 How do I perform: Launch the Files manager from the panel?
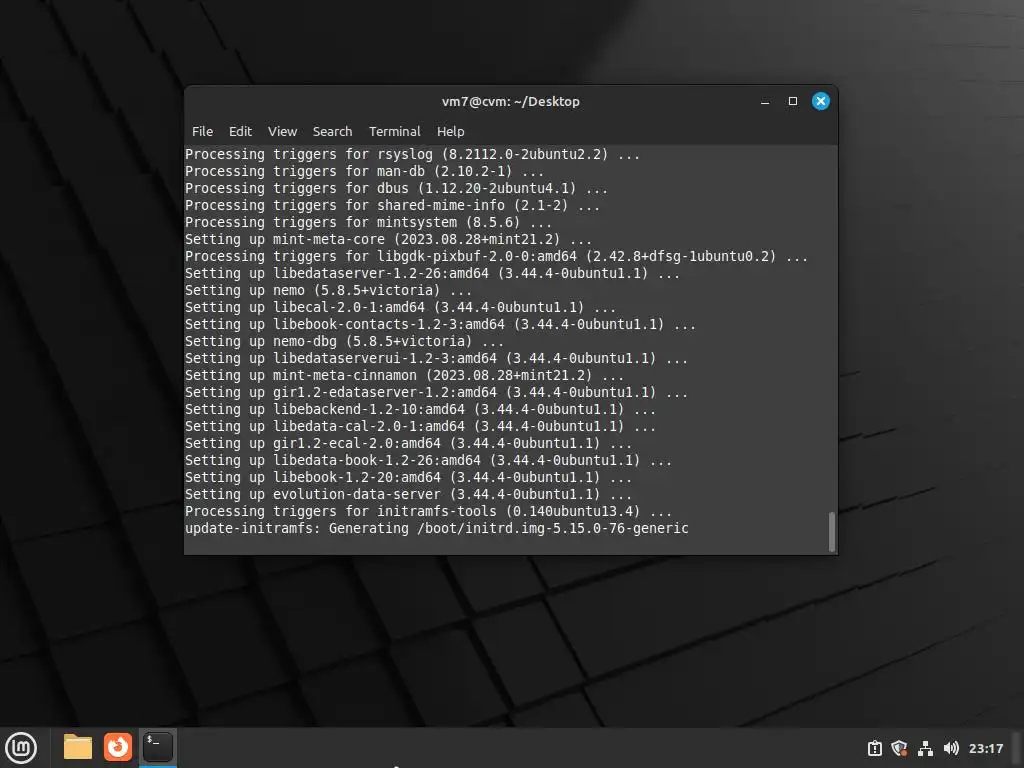pos(78,747)
